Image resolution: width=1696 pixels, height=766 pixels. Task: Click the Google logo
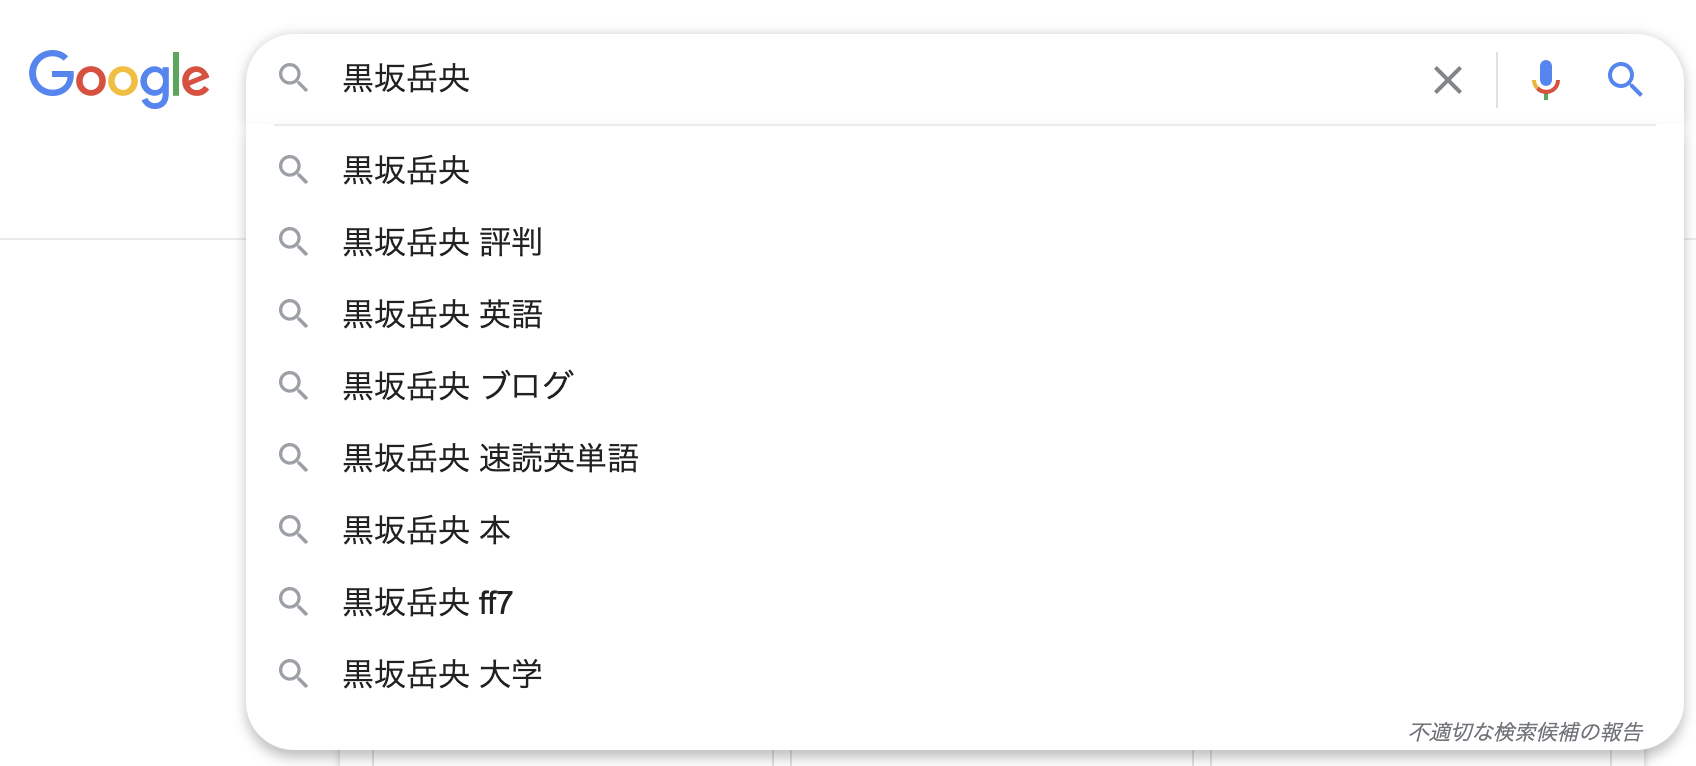[x=119, y=78]
